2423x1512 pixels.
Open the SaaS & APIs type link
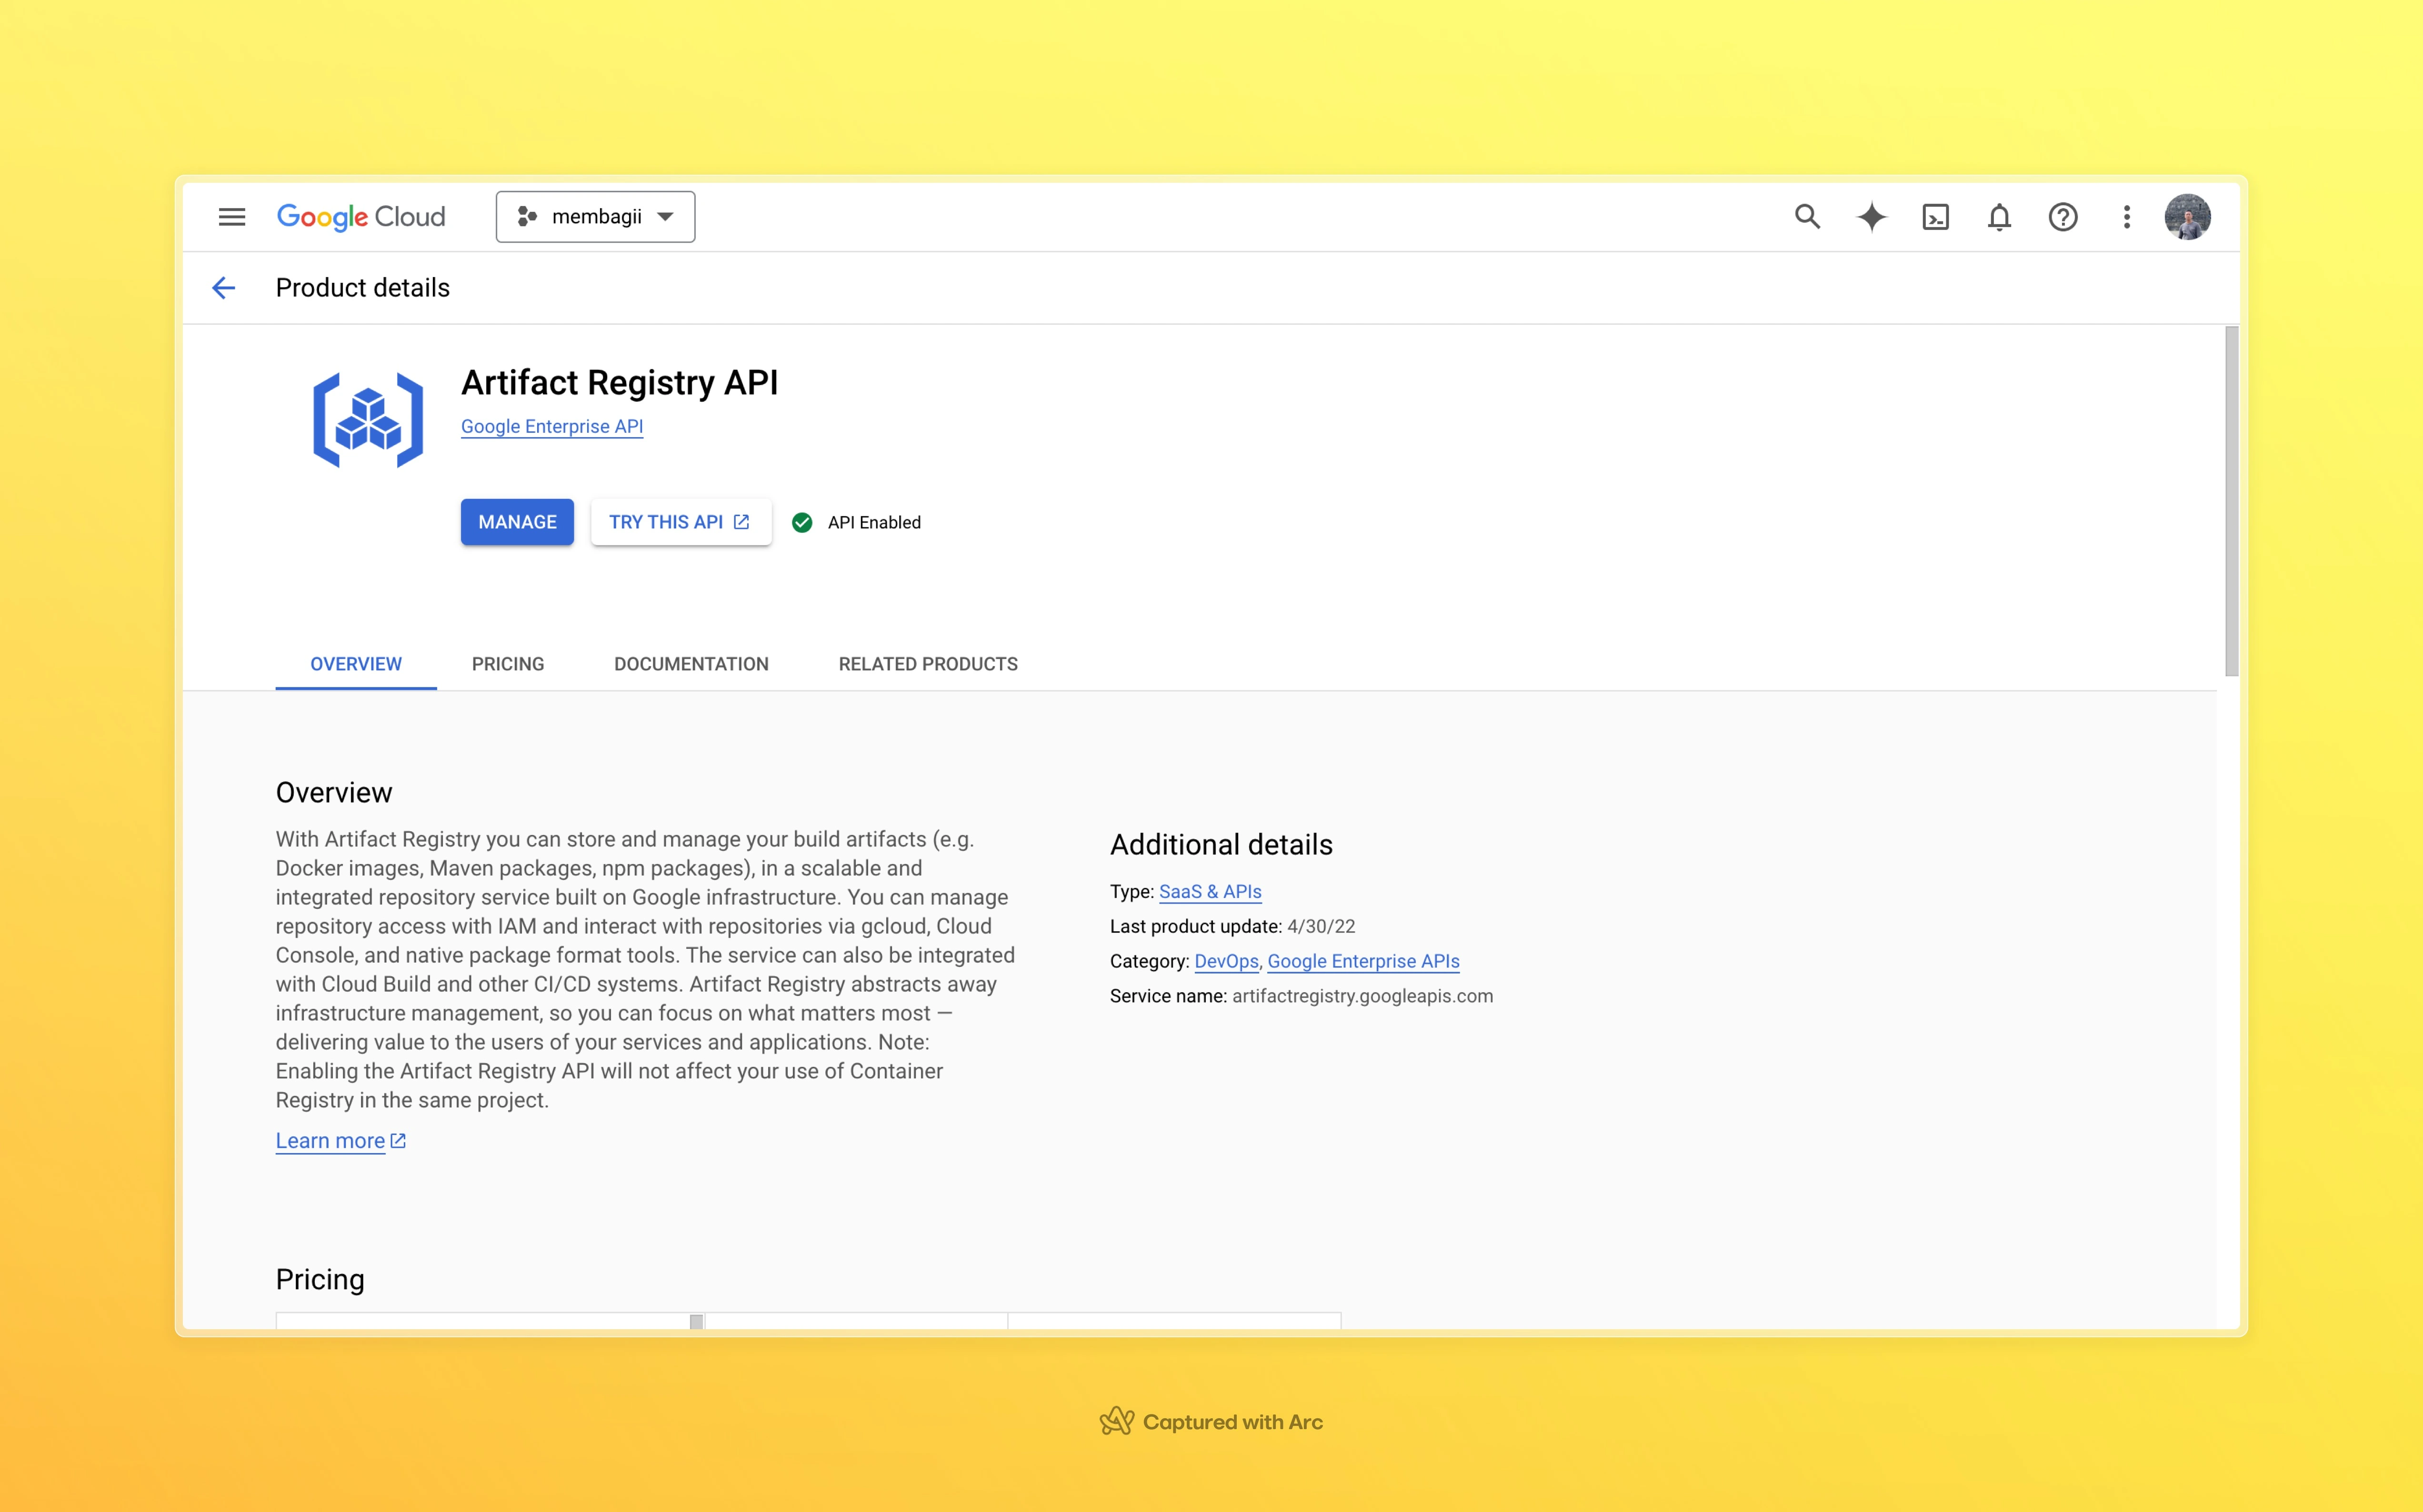pyautogui.click(x=1209, y=891)
